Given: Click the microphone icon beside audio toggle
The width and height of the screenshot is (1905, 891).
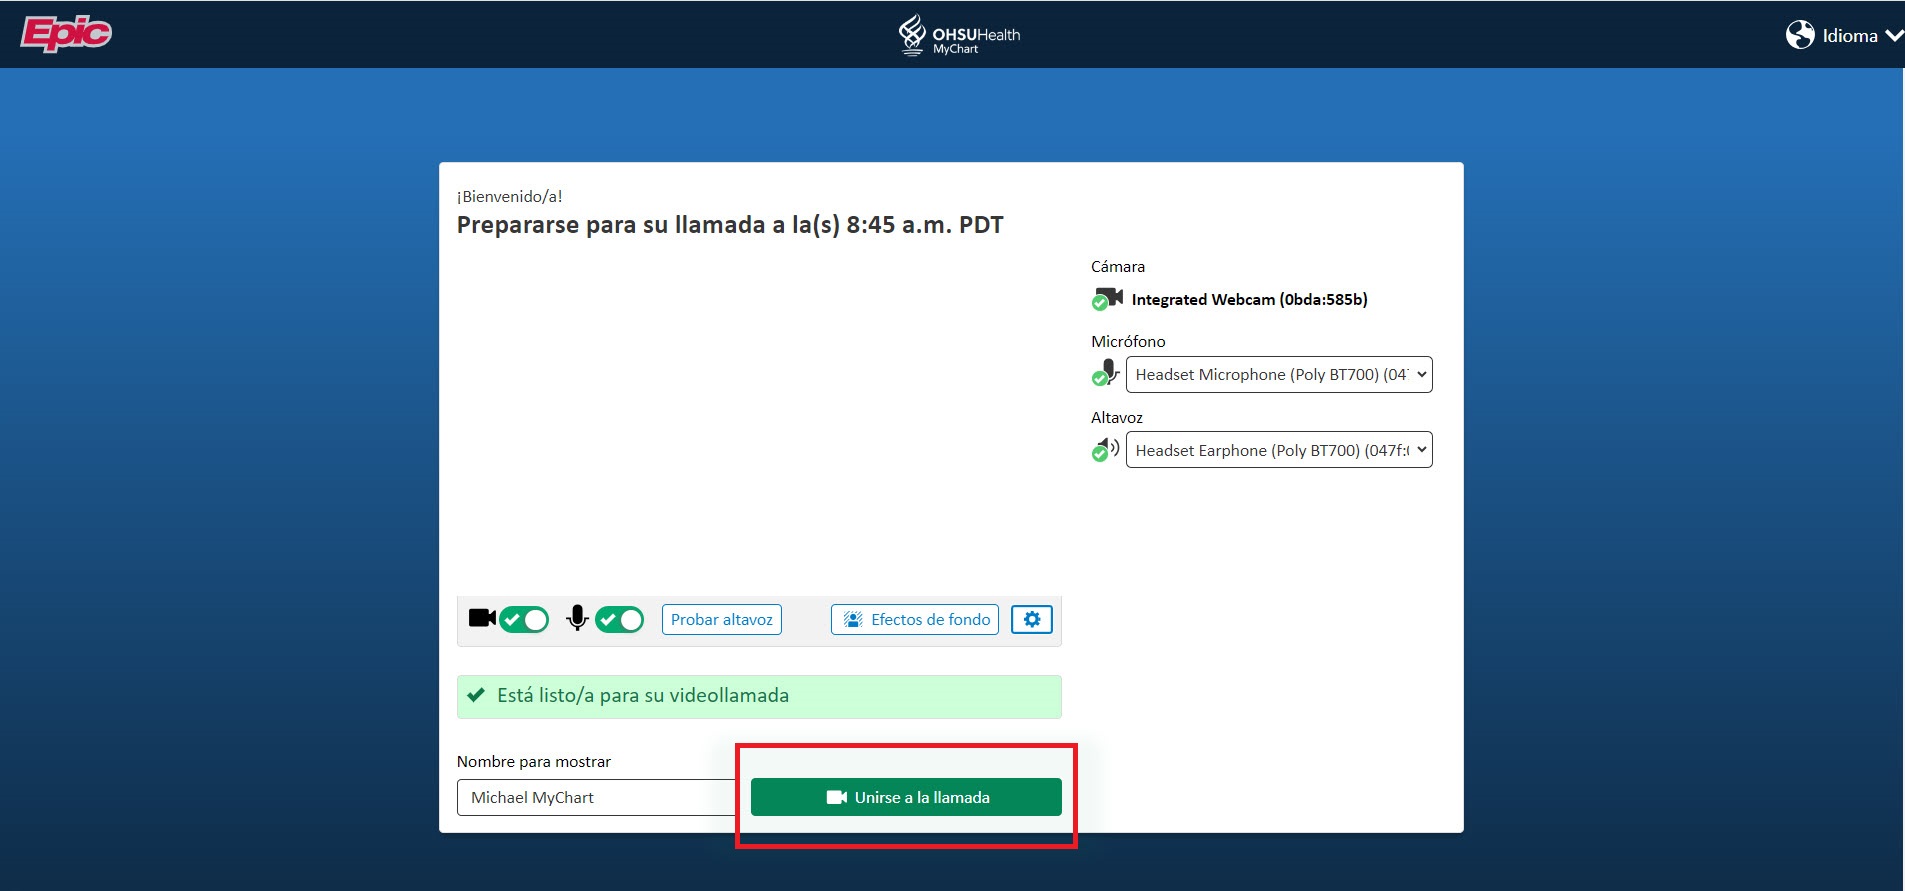Looking at the screenshot, I should click(577, 619).
